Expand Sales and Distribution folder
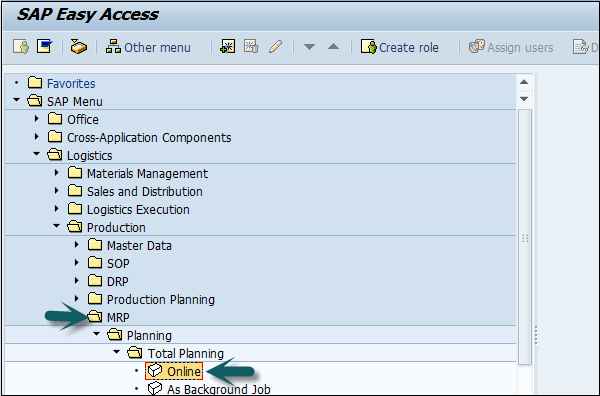The image size is (600, 396). pyautogui.click(x=57, y=191)
